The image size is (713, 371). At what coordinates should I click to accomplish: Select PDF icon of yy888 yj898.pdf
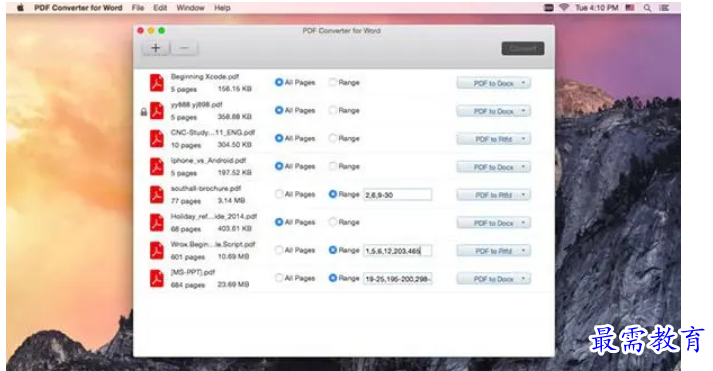pyautogui.click(x=157, y=111)
